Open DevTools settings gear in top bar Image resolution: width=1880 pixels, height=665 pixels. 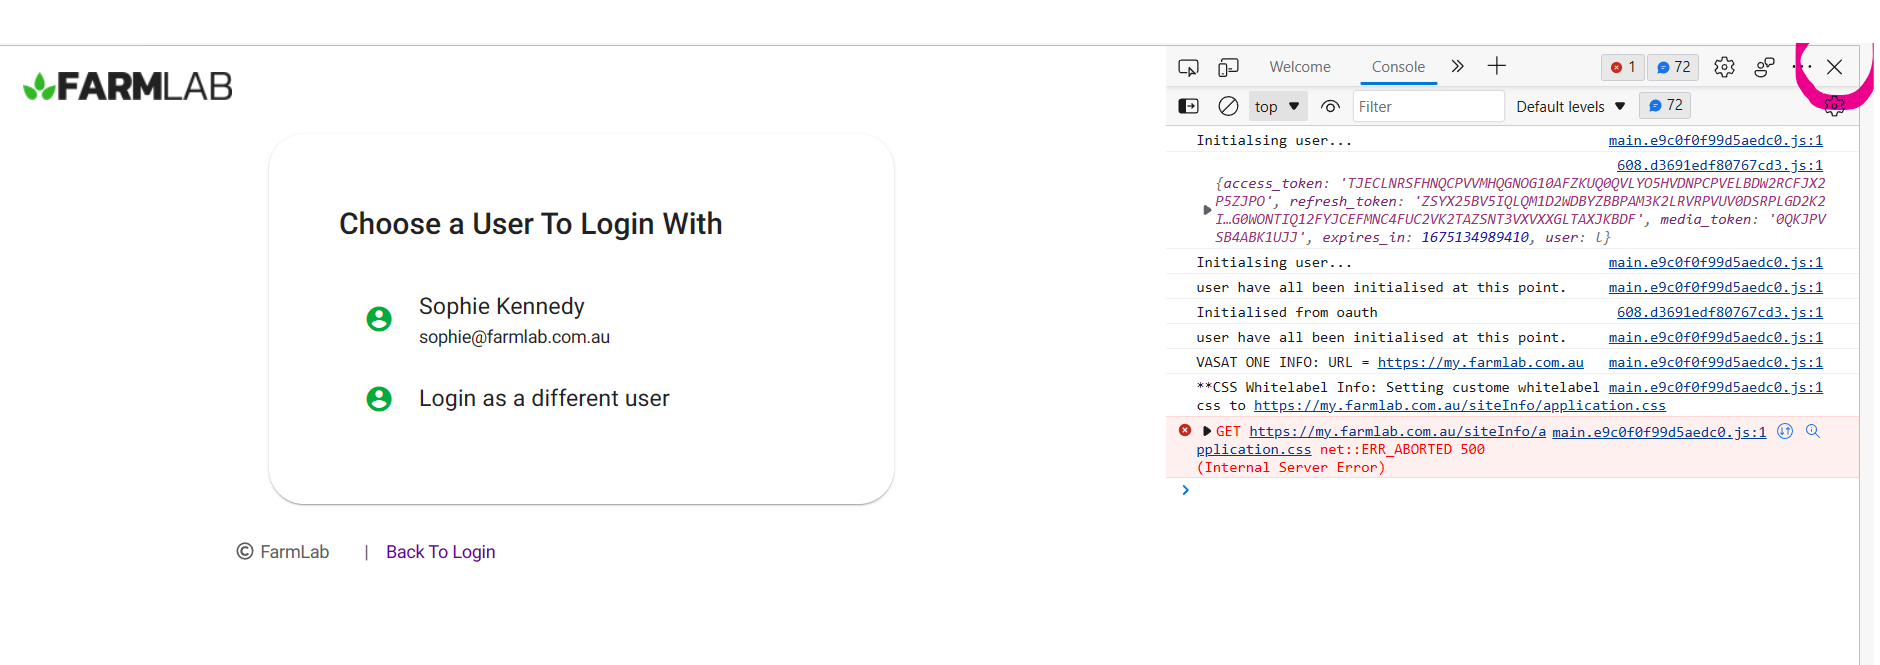pyautogui.click(x=1724, y=67)
